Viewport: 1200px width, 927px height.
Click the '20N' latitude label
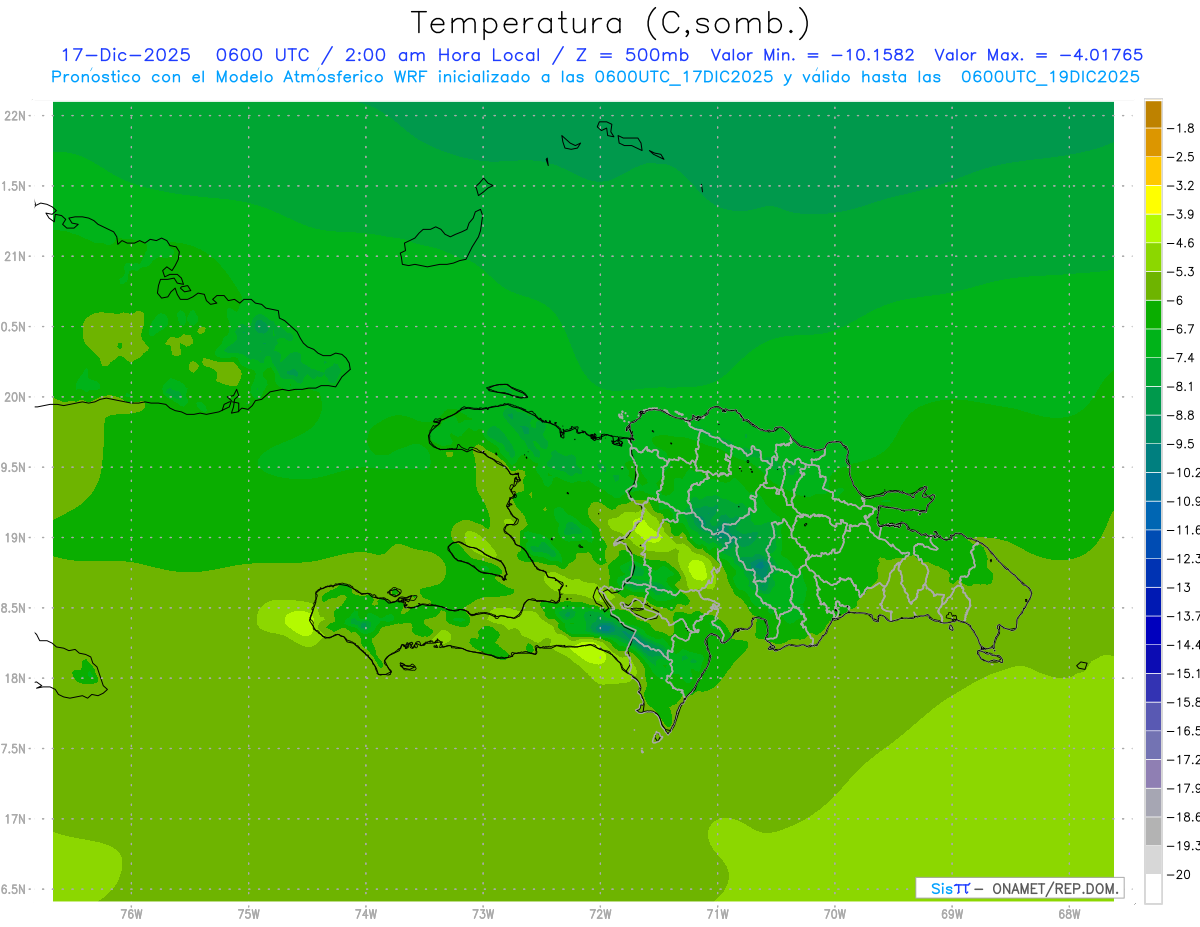(x=16, y=398)
